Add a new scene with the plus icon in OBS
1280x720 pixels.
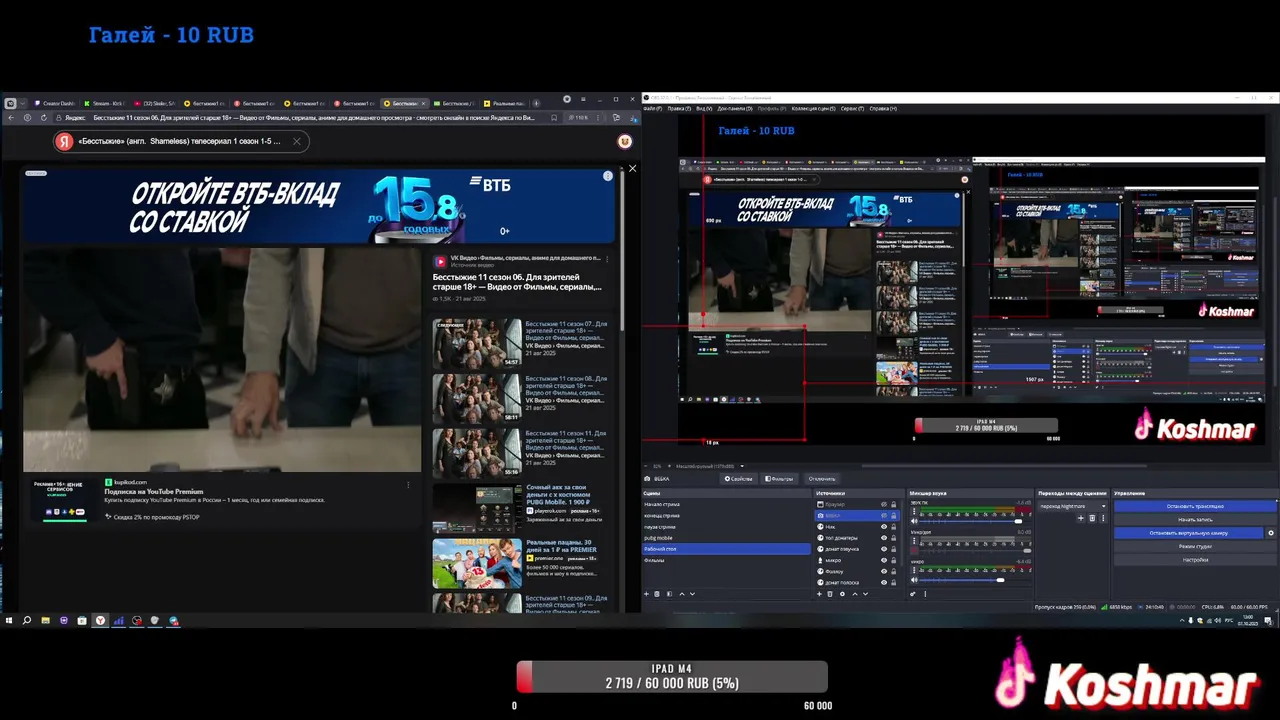click(x=646, y=593)
